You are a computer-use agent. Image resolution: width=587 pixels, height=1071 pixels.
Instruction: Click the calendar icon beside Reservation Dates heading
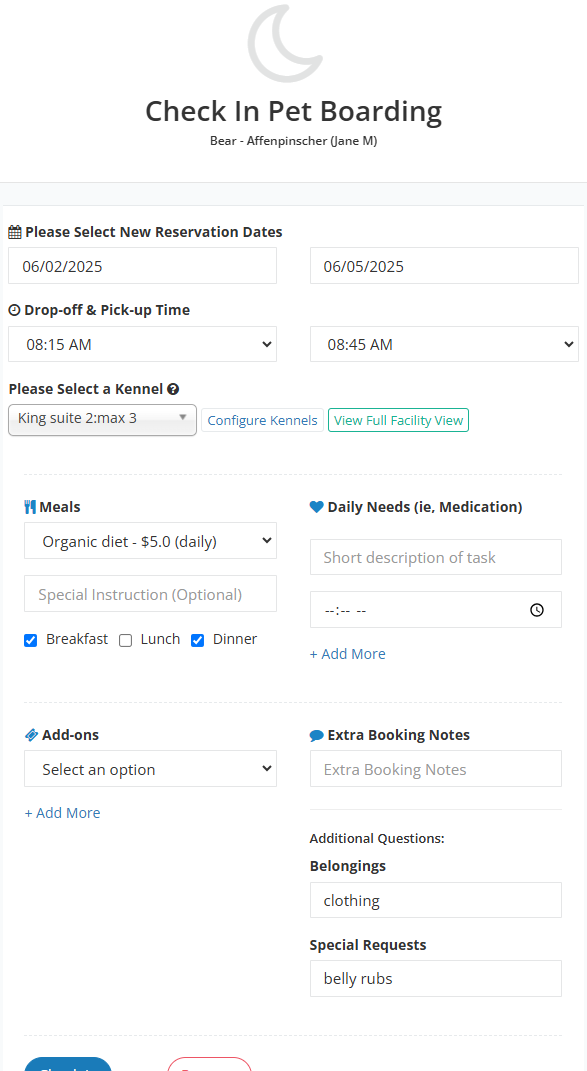(14, 232)
